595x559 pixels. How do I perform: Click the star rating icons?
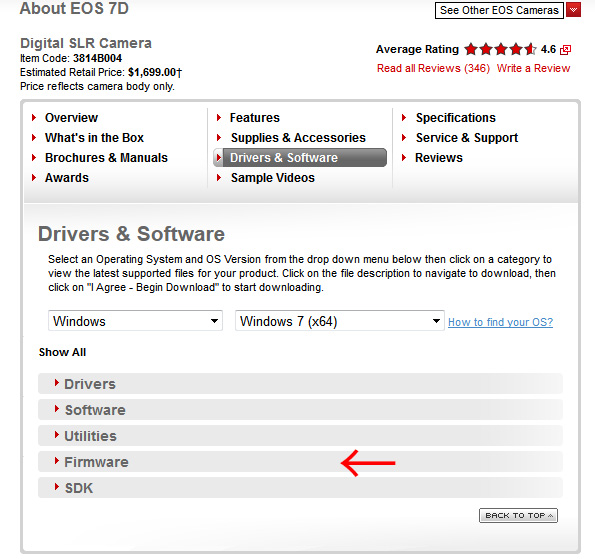click(500, 49)
